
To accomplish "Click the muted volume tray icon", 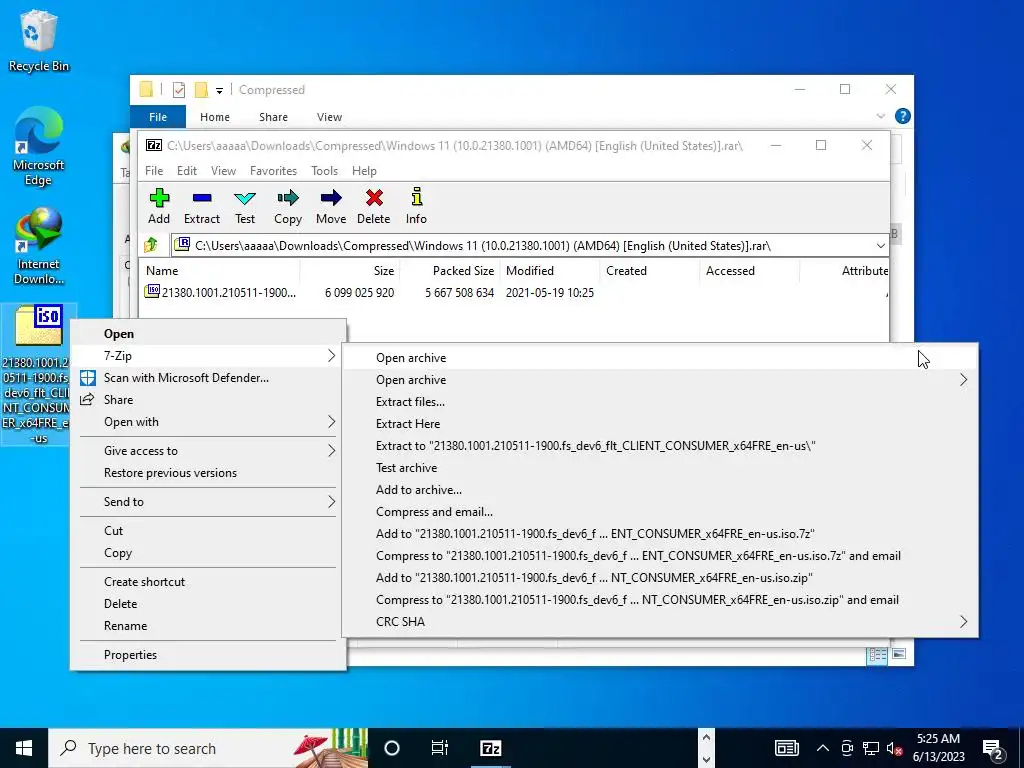I will tap(894, 748).
